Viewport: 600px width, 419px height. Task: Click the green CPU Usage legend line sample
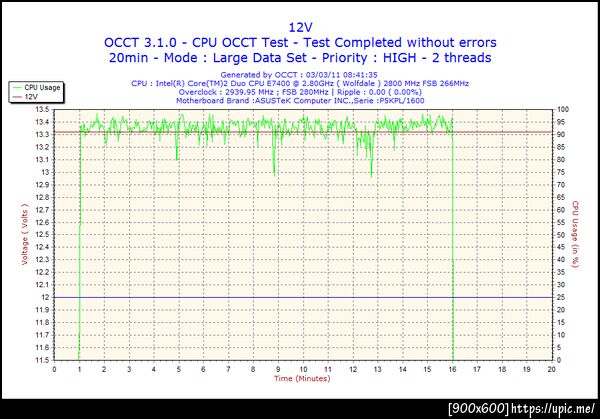click(17, 88)
